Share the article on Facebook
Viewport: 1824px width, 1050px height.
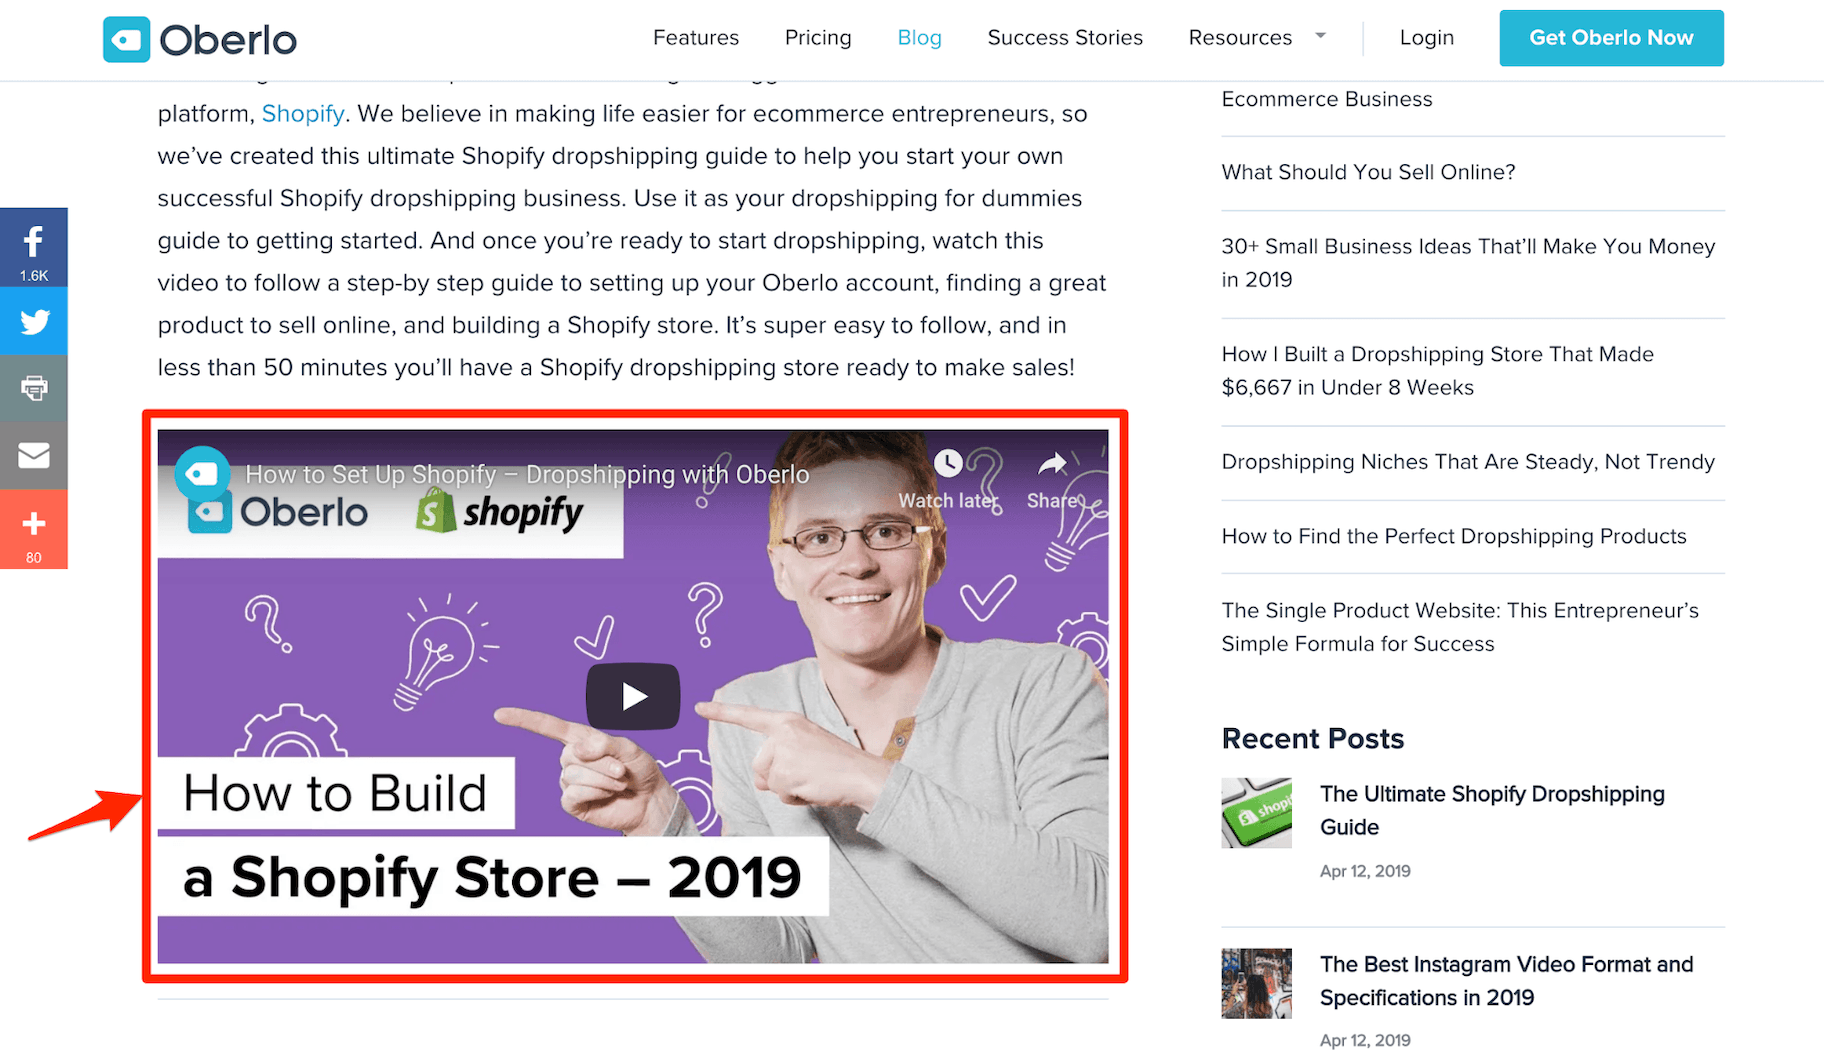click(34, 247)
